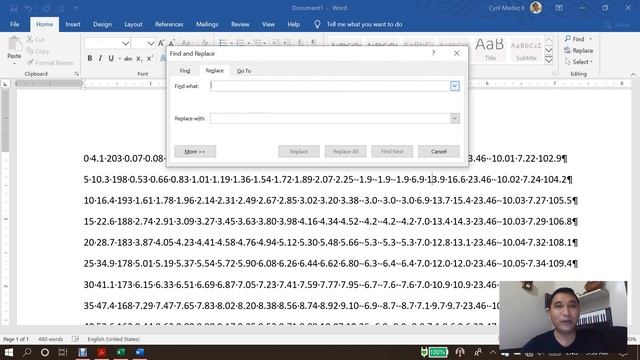
Task: Toggle Italic formatting
Action: tap(100, 58)
